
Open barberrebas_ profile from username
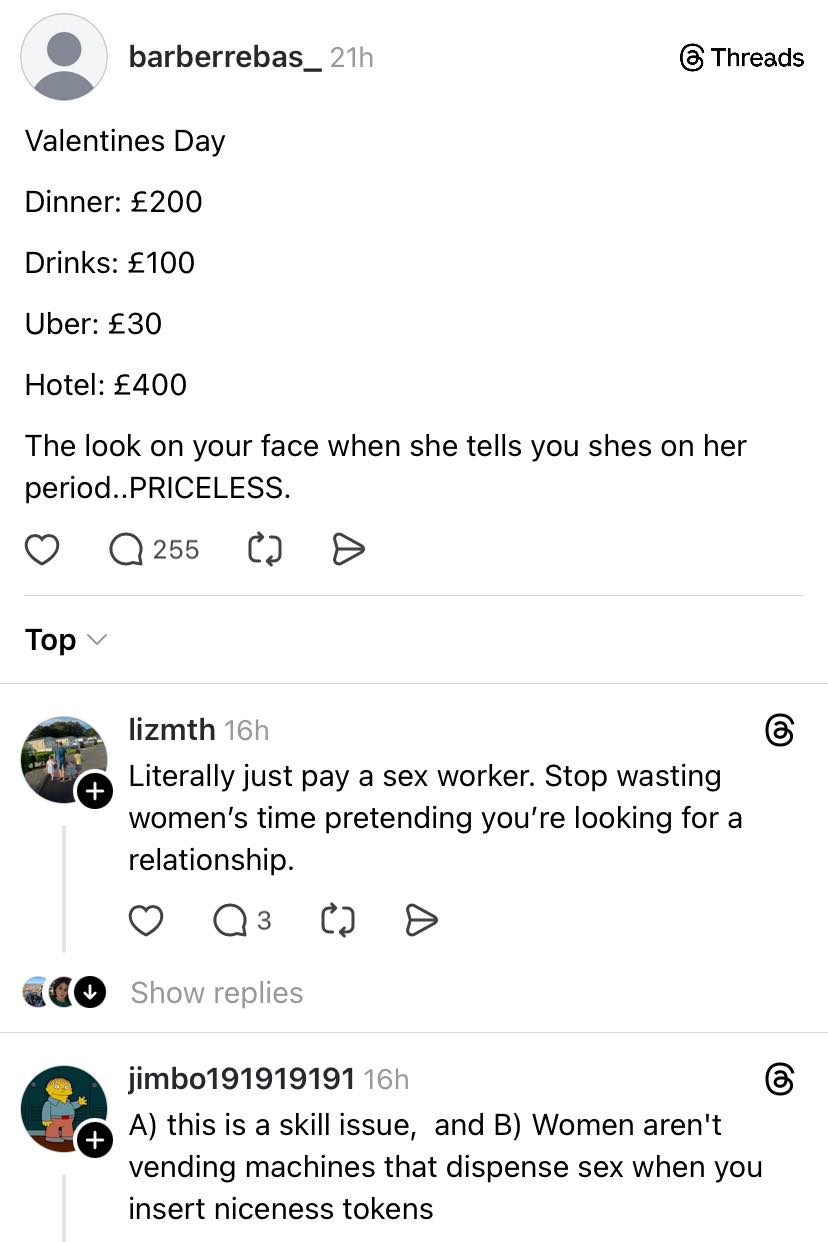point(225,58)
